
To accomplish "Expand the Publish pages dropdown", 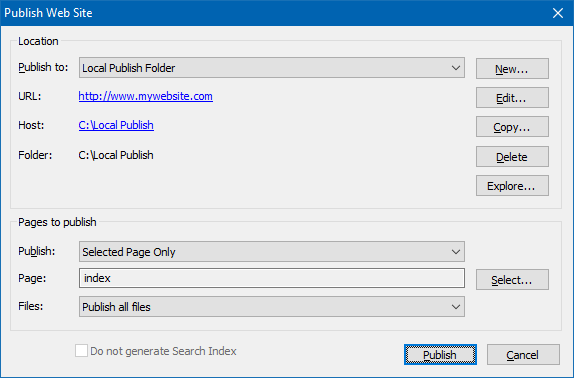I will [272, 252].
